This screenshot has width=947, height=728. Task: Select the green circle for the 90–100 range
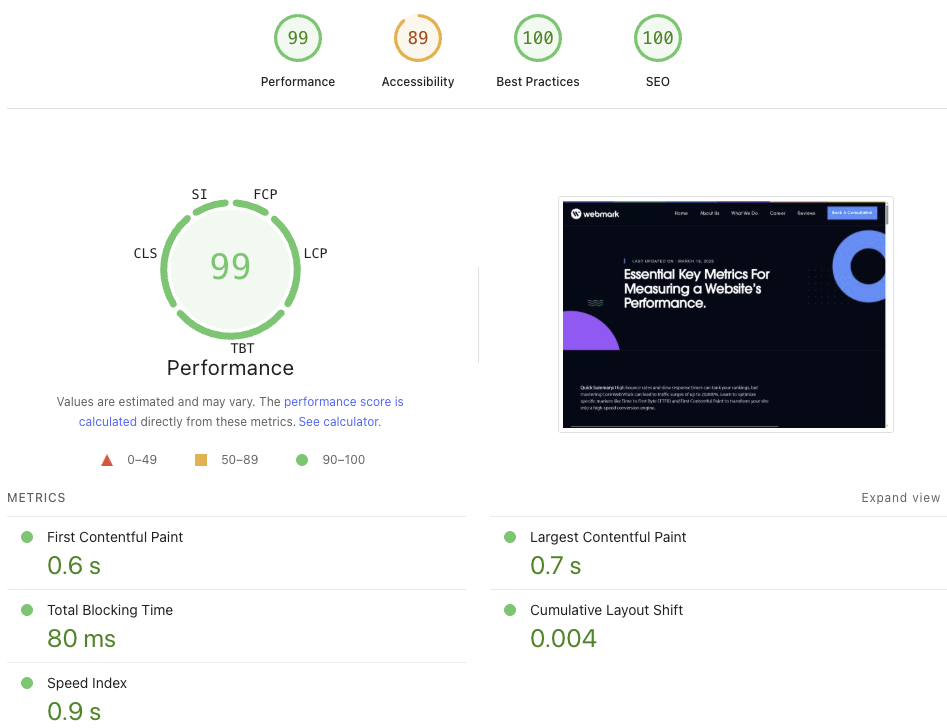(302, 459)
